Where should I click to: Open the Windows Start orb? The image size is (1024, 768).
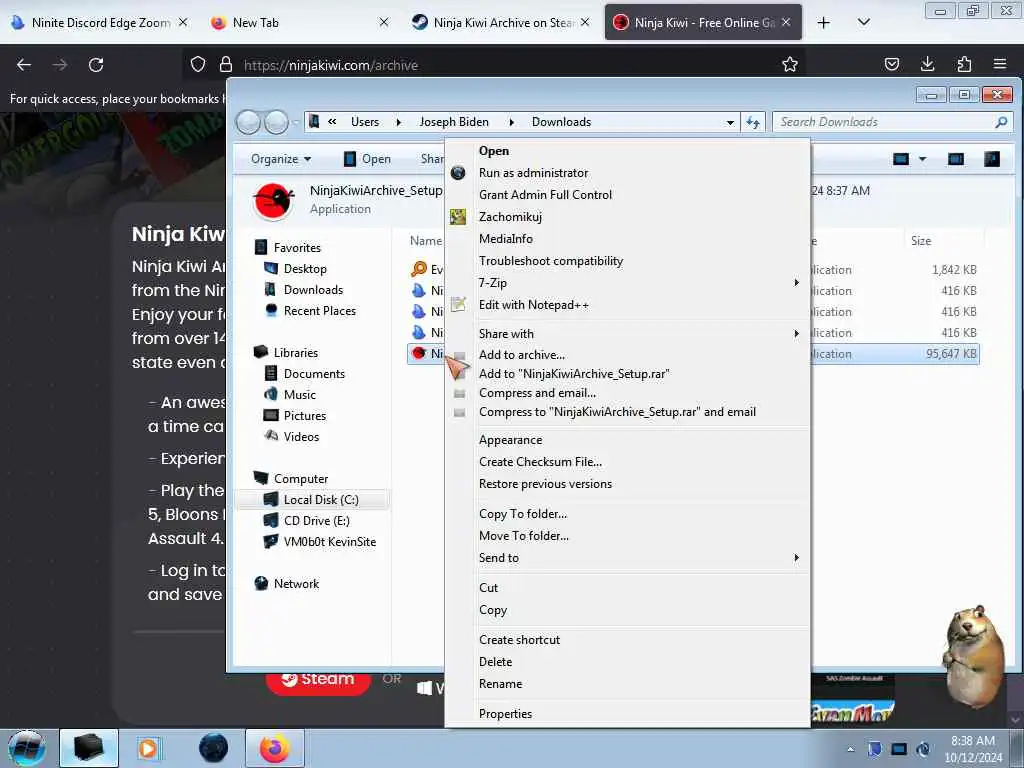[x=27, y=748]
